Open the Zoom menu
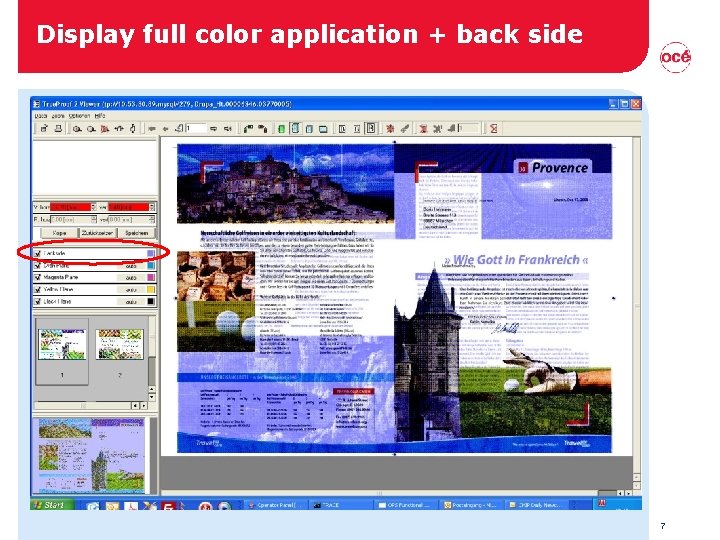Viewport: 720px width, 540px height. [x=58, y=116]
